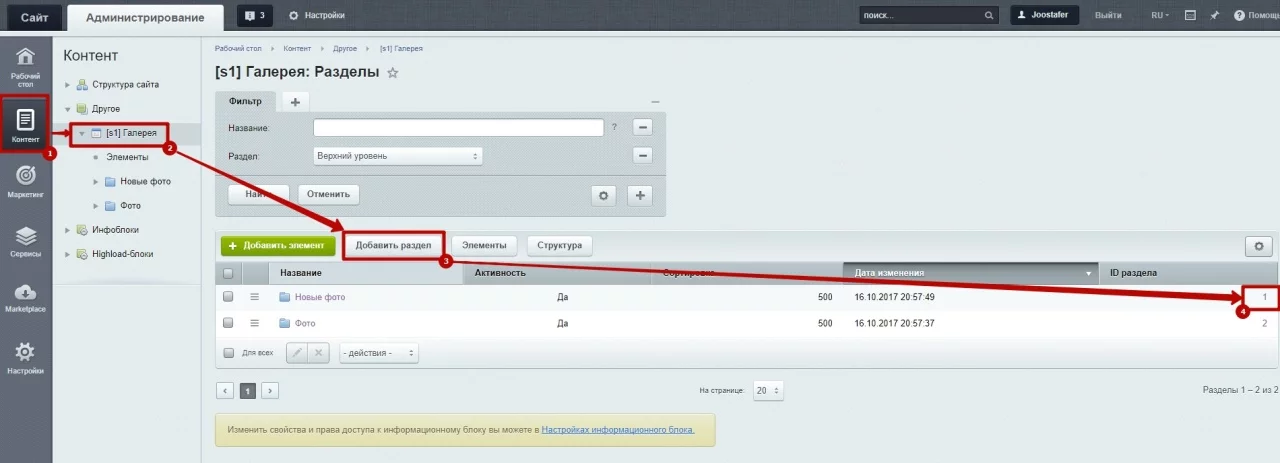Open the действия dropdown
This screenshot has height=463, width=1280.
[x=378, y=353]
